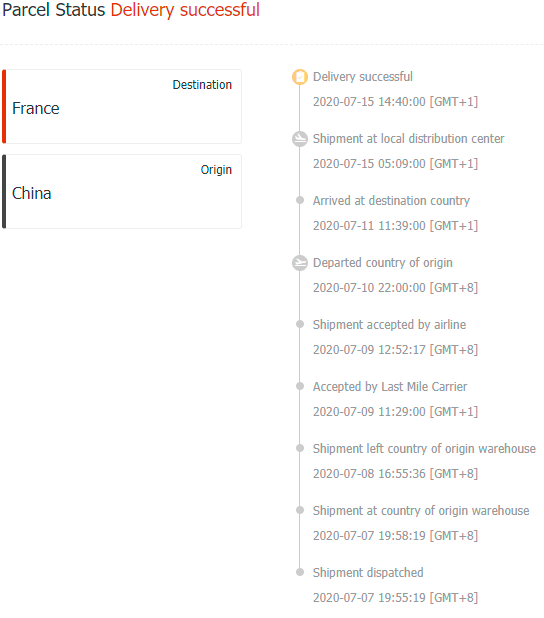The image size is (544, 618).
Task: Click the 2020-07-15 14:40:00 delivery timestamp
Action: [395, 102]
